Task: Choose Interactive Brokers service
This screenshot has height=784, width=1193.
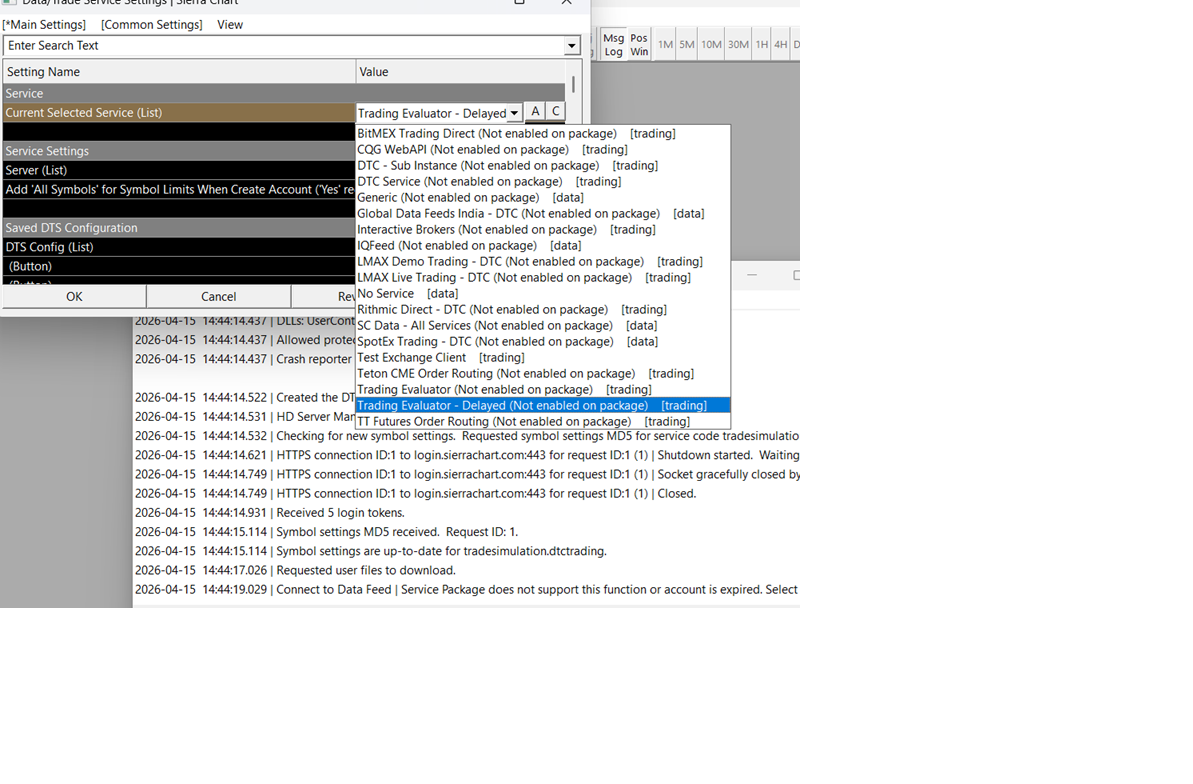Action: [542, 229]
